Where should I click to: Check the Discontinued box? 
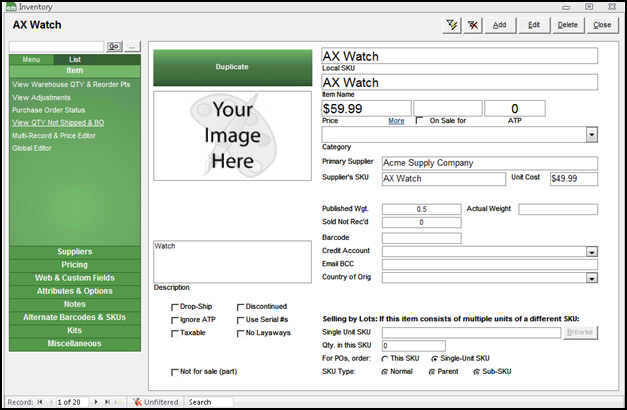tap(240, 307)
